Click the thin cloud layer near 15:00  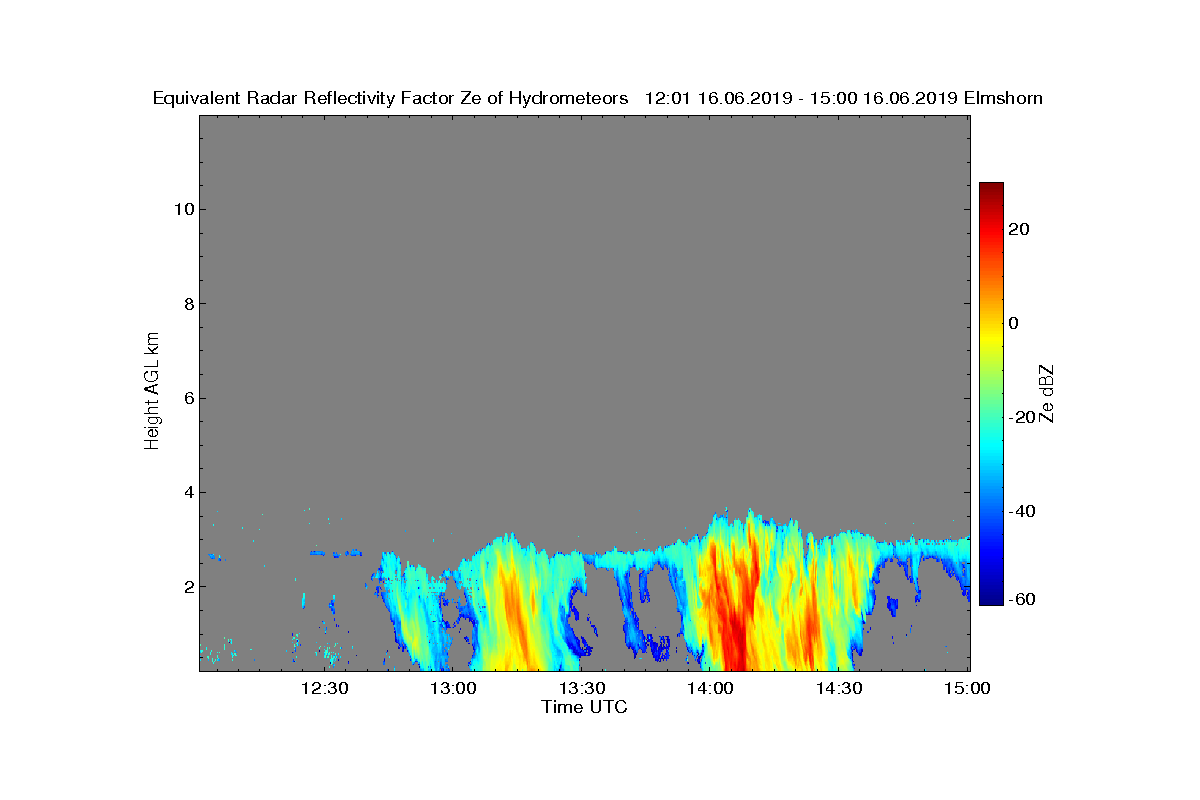click(x=940, y=546)
